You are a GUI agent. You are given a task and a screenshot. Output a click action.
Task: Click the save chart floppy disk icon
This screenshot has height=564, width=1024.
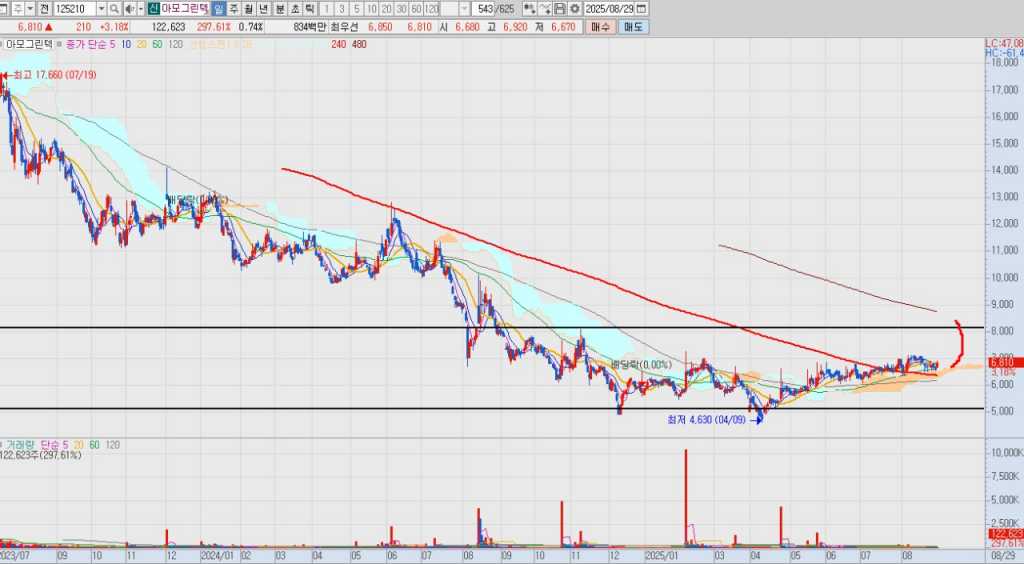pos(560,9)
